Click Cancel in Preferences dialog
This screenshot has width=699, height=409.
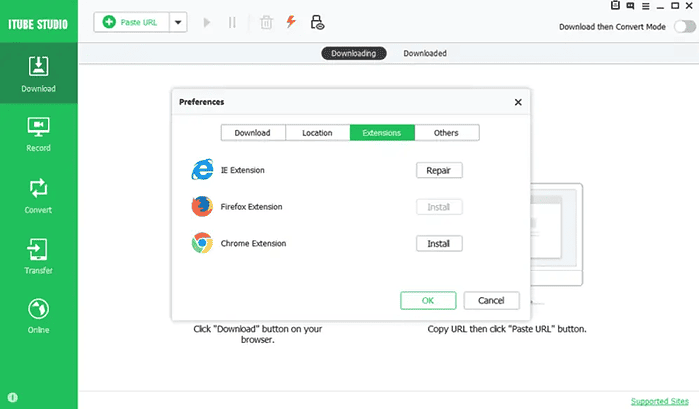pos(491,301)
